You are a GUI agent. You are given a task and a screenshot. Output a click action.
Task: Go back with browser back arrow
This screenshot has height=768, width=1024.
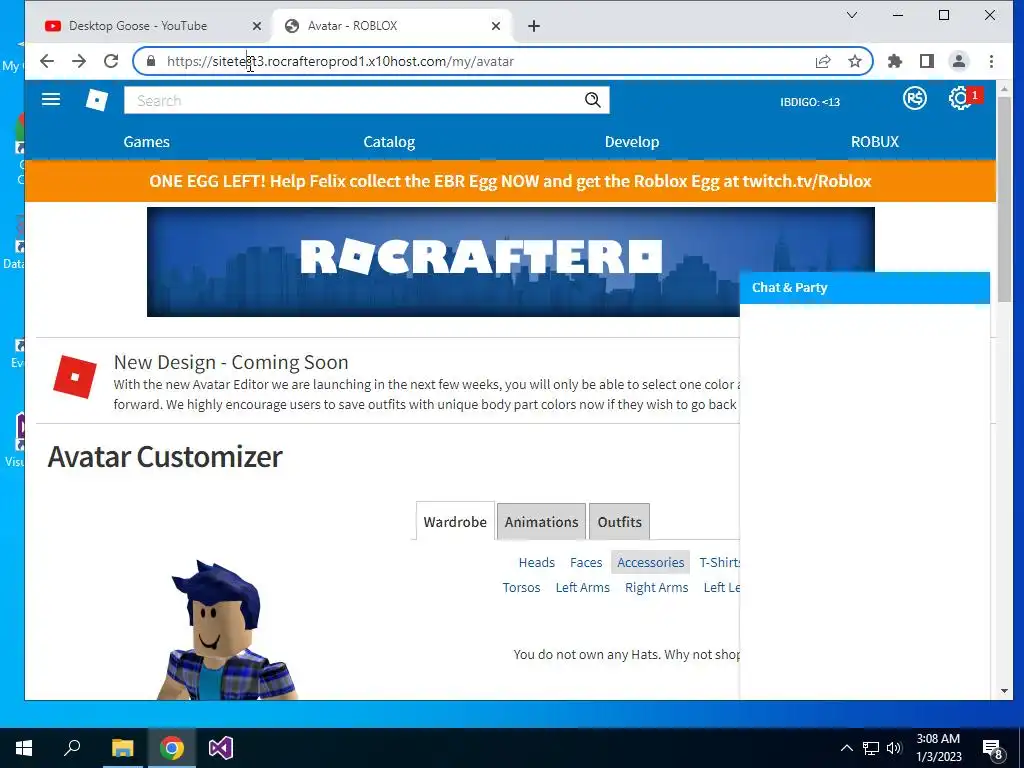[x=47, y=61]
